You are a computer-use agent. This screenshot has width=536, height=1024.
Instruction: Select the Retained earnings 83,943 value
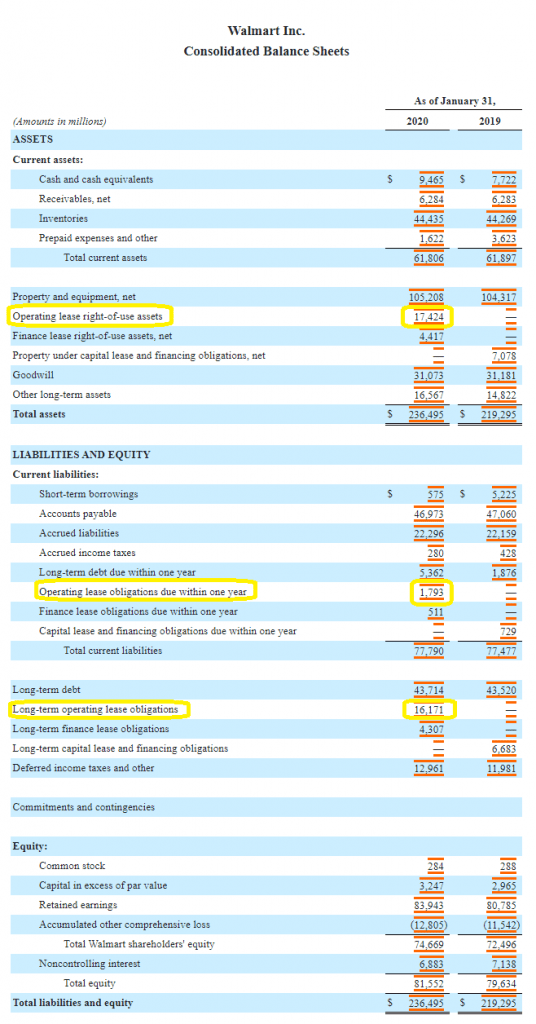pos(430,905)
